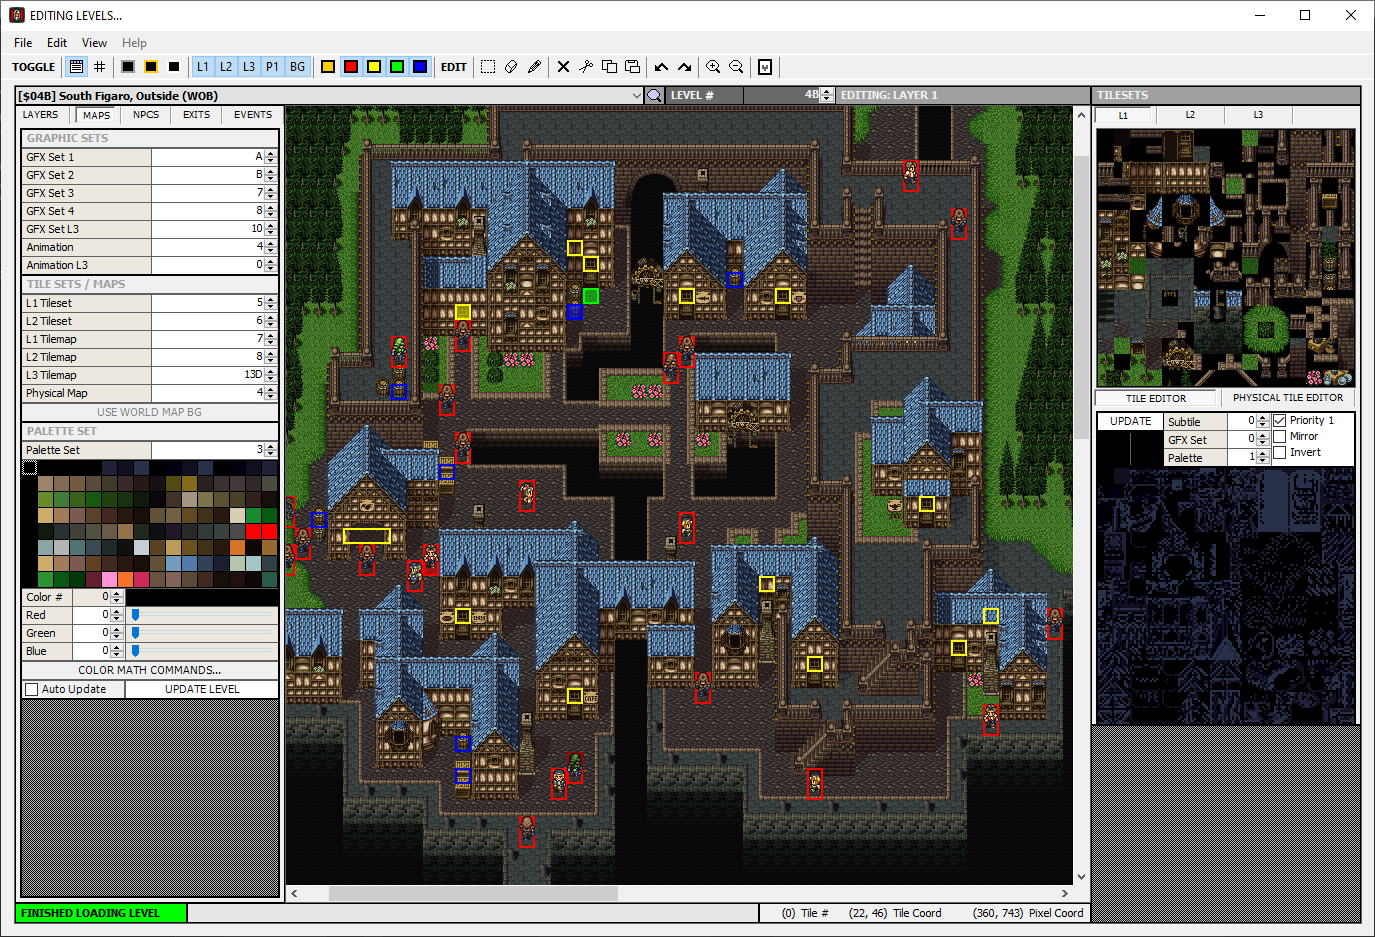This screenshot has height=937, width=1375.
Task: Click the UPDATE LEVEL button
Action: (202, 689)
